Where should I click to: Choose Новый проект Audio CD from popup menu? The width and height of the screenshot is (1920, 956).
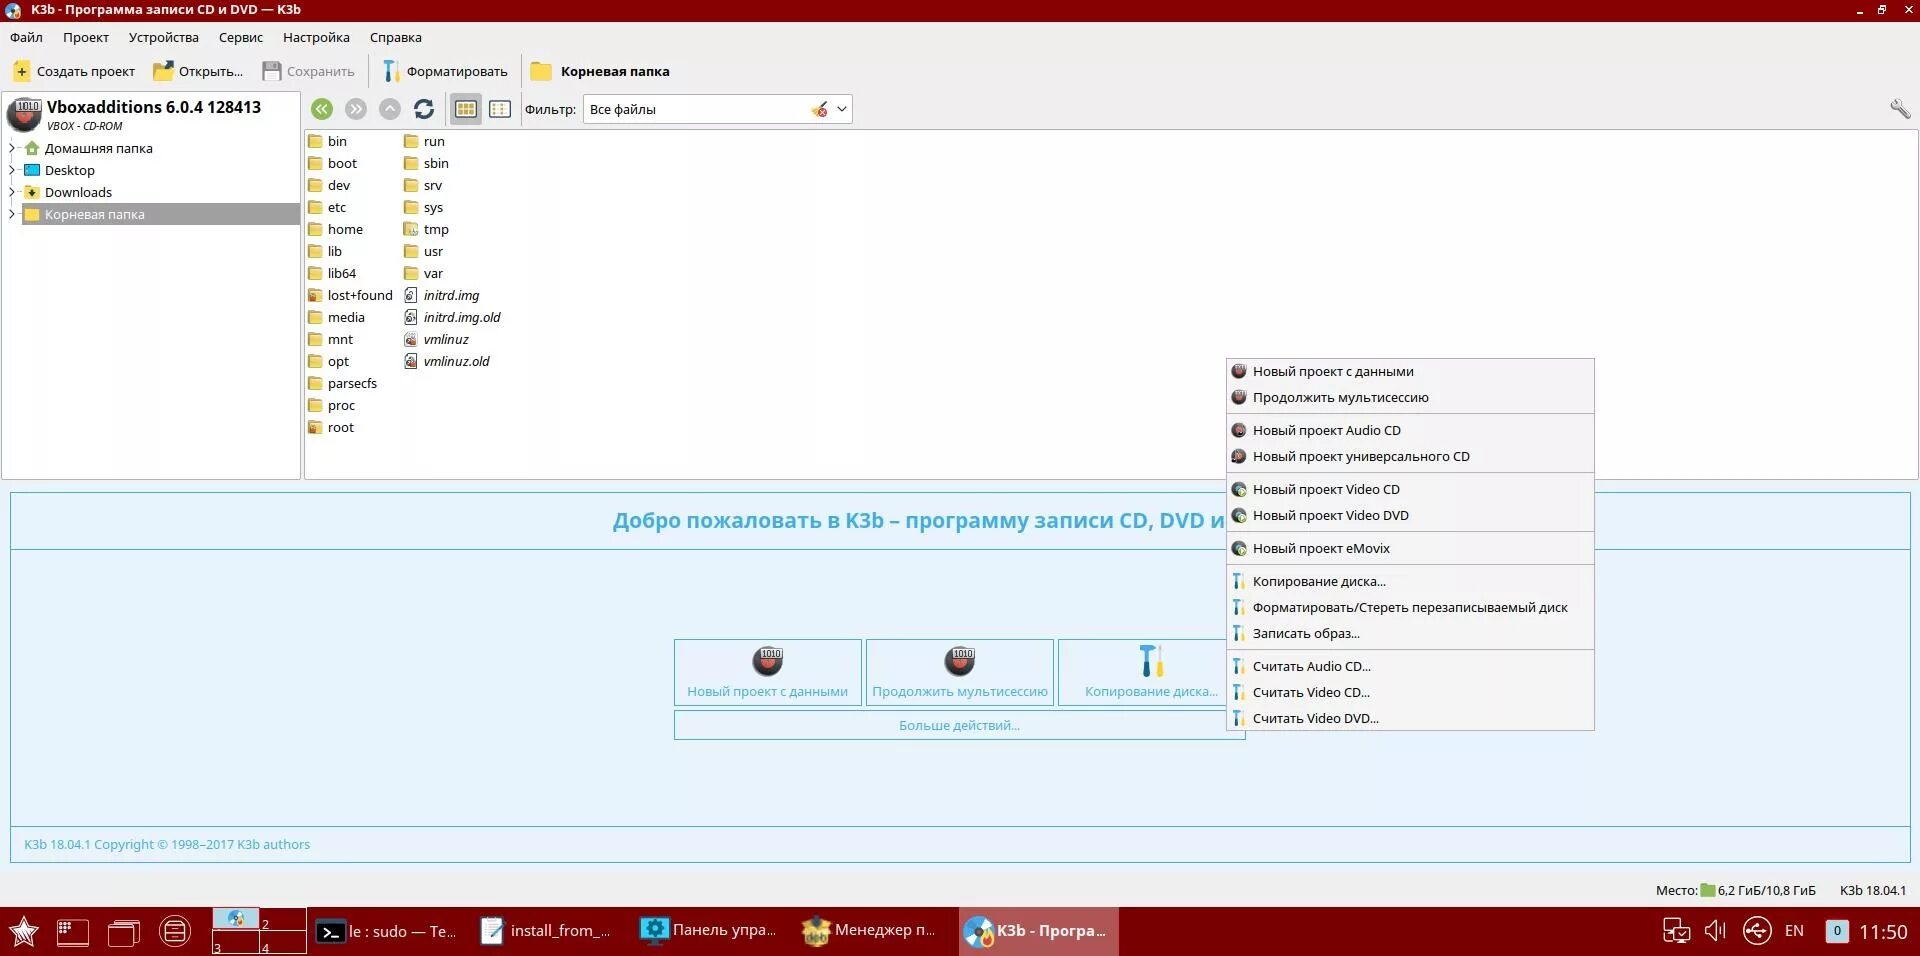(1410, 430)
